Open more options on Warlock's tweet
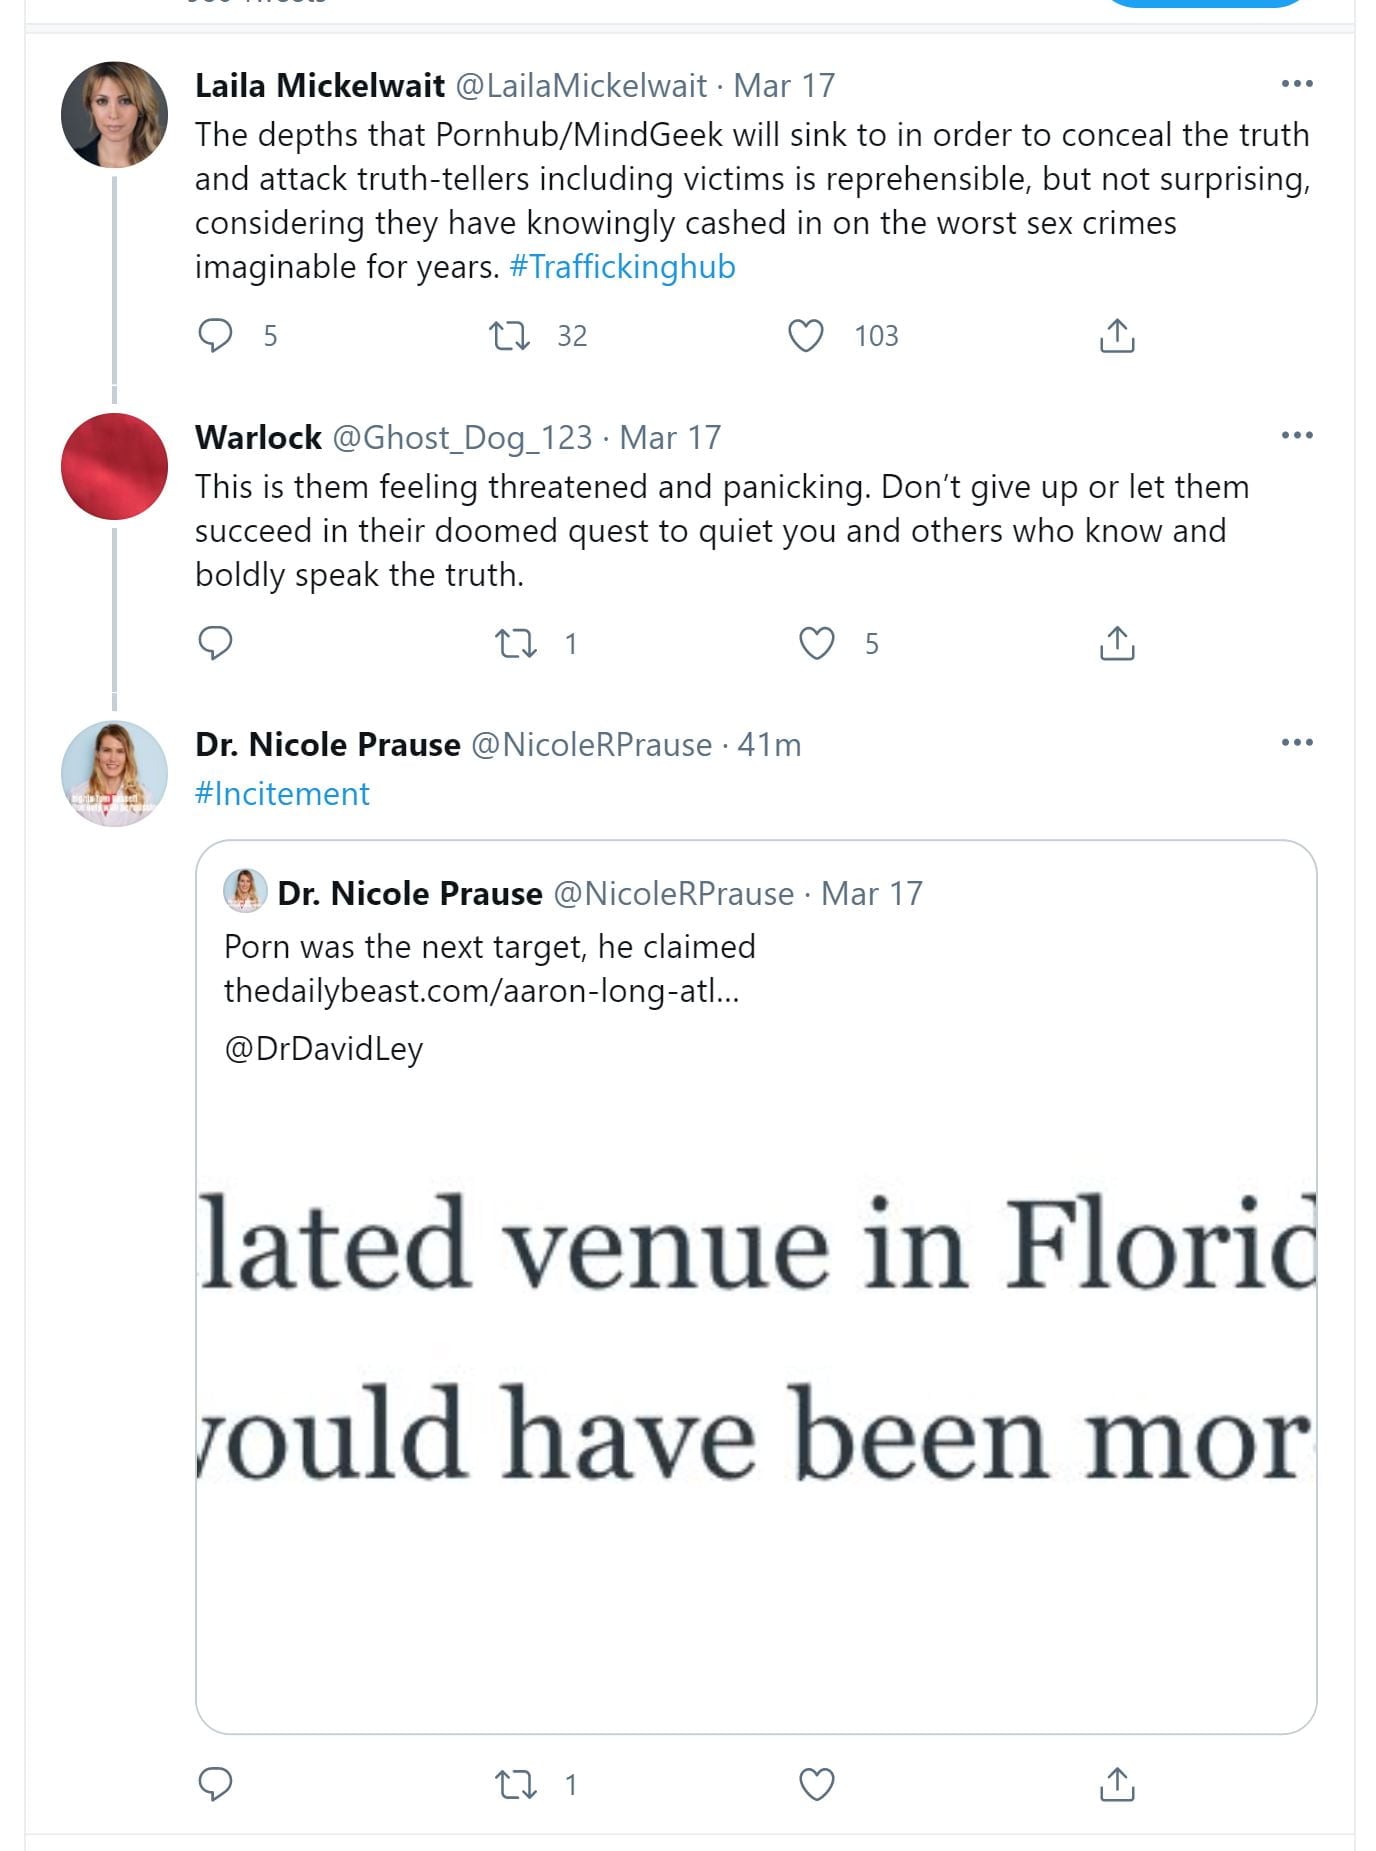This screenshot has height=1851, width=1376. (x=1296, y=435)
